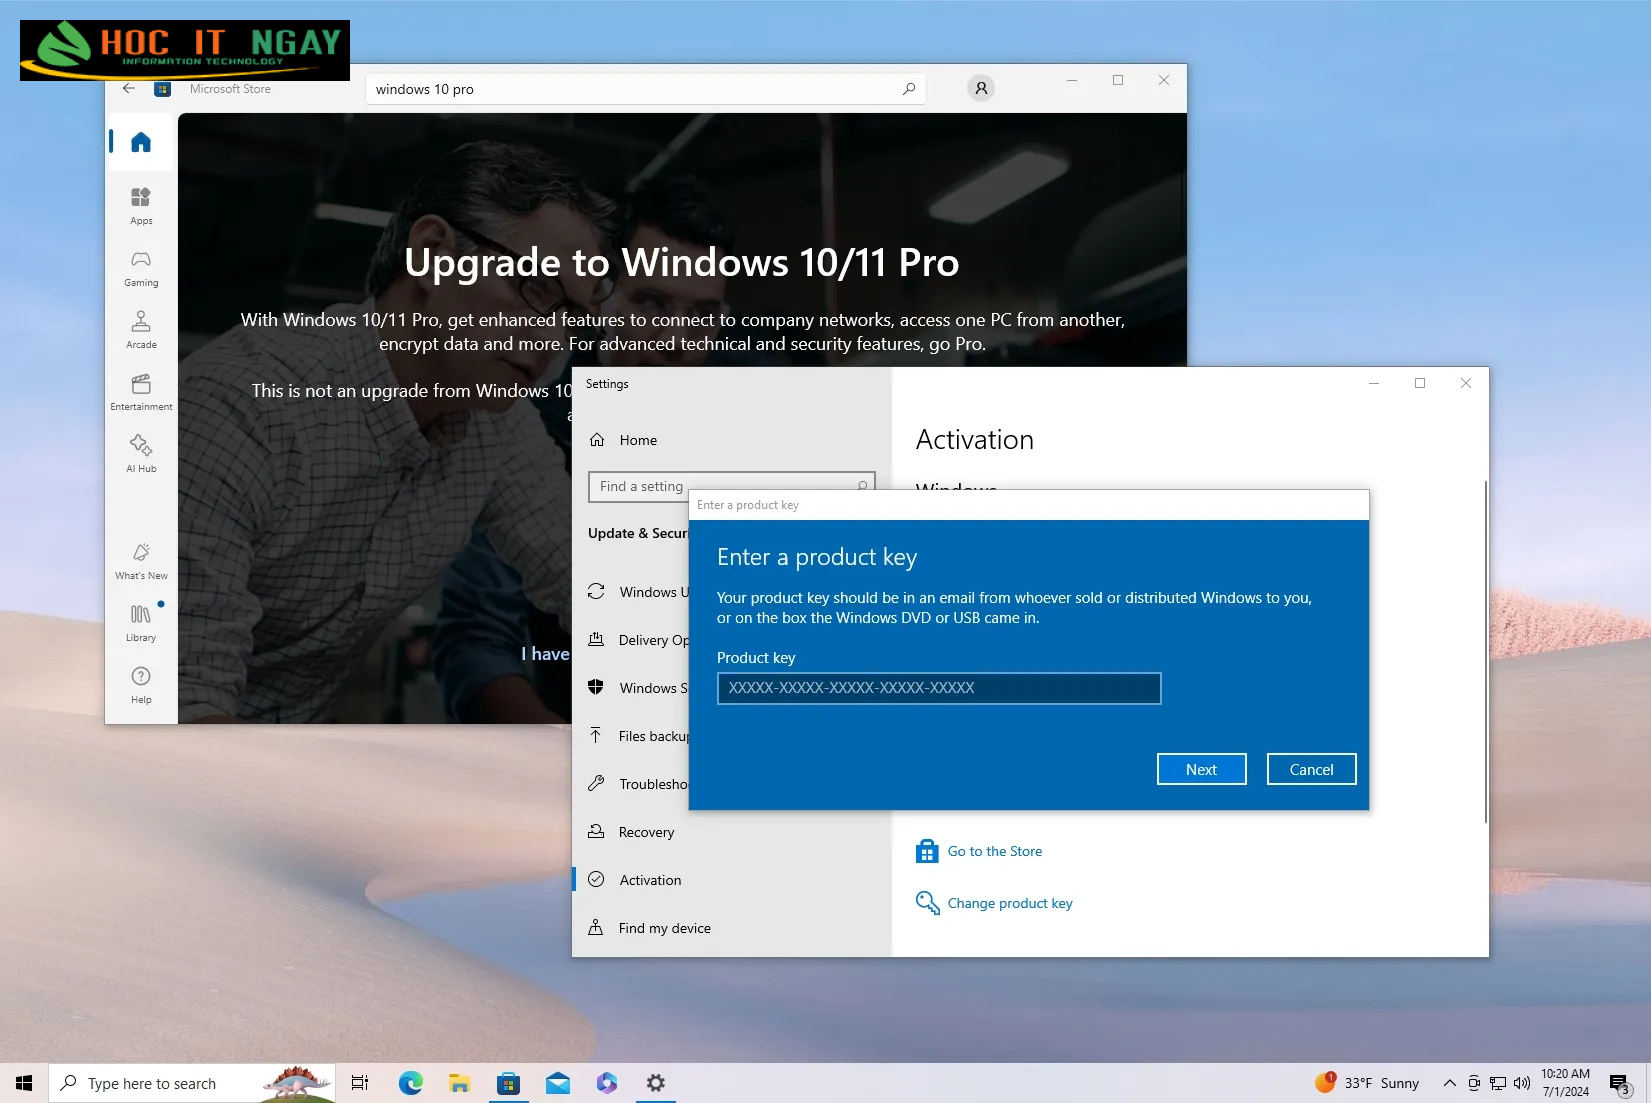Click Cancel in product key dialog

pyautogui.click(x=1311, y=769)
